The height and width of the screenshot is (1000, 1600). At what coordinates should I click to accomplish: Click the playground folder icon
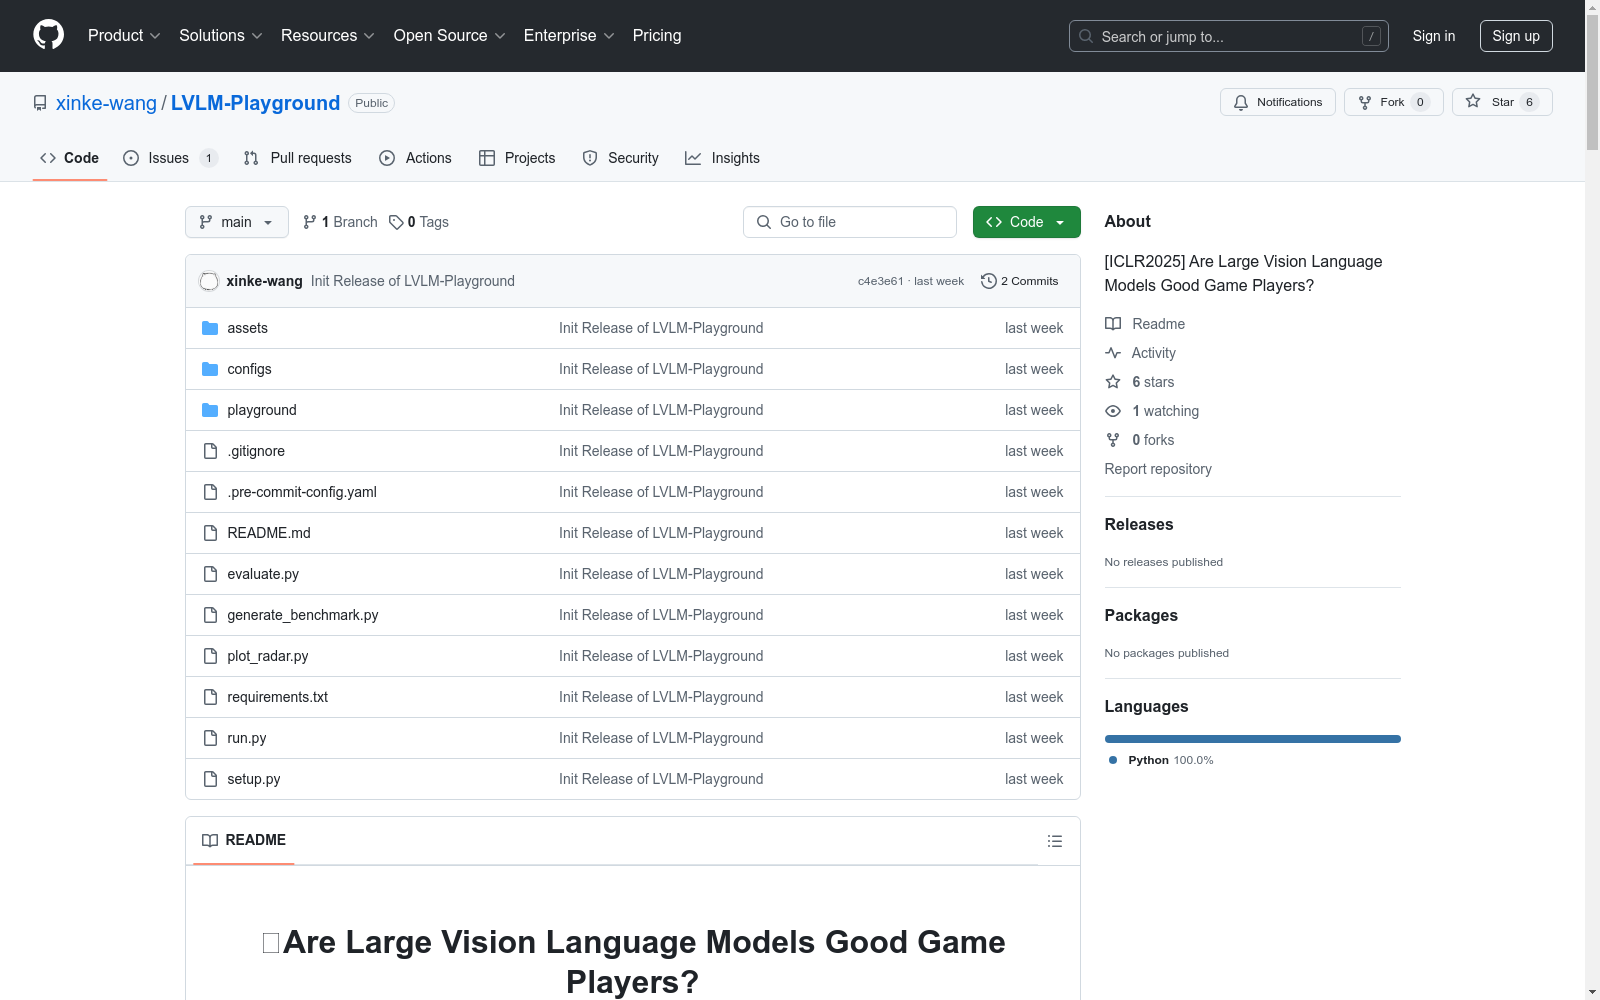click(x=210, y=410)
